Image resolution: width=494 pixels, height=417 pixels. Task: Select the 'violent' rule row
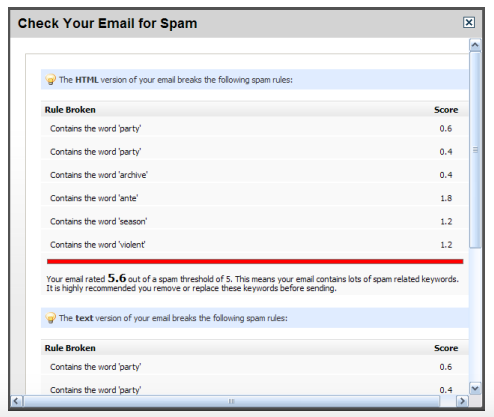point(255,245)
